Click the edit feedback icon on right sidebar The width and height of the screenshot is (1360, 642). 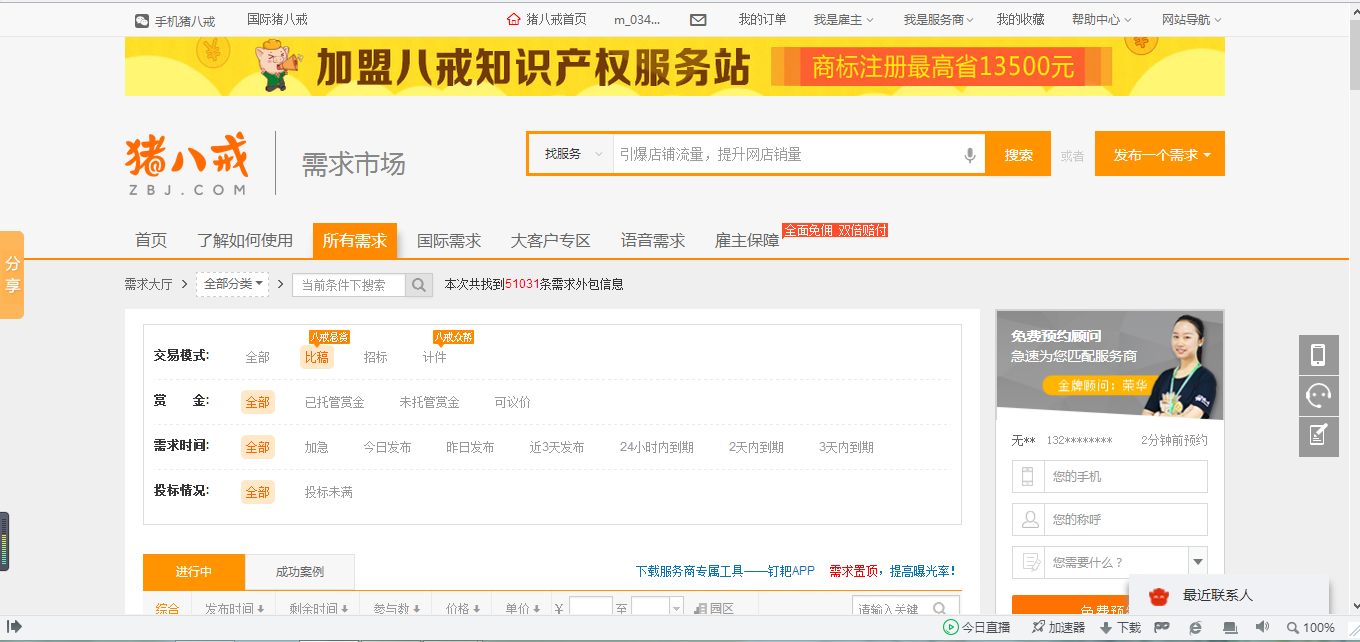click(x=1318, y=437)
